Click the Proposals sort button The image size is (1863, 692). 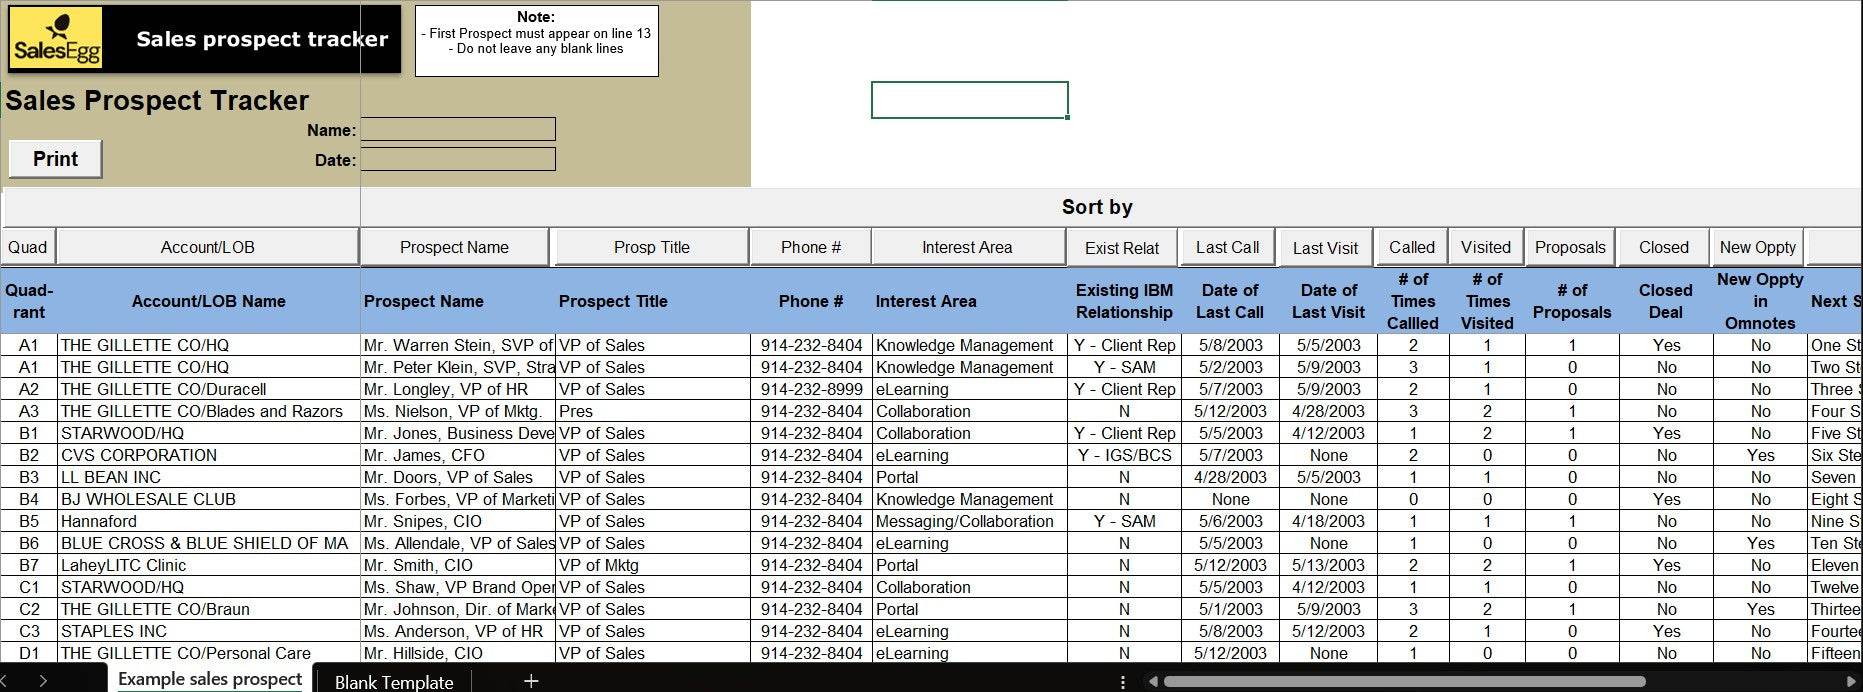point(1570,247)
